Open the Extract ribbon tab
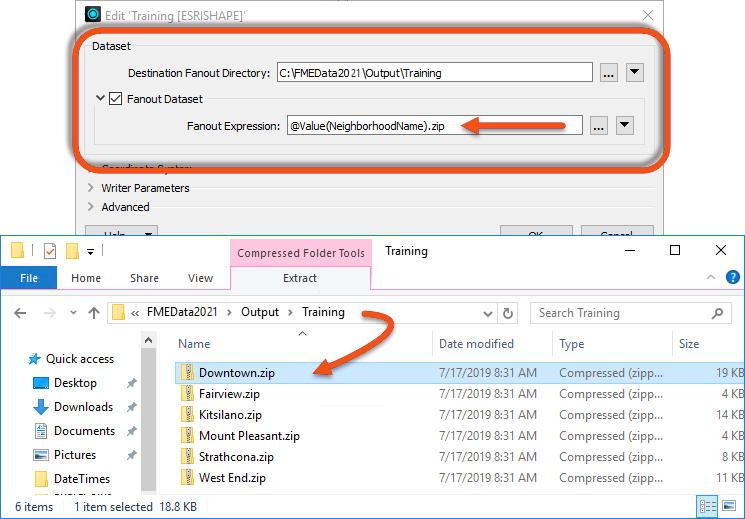 [x=300, y=278]
